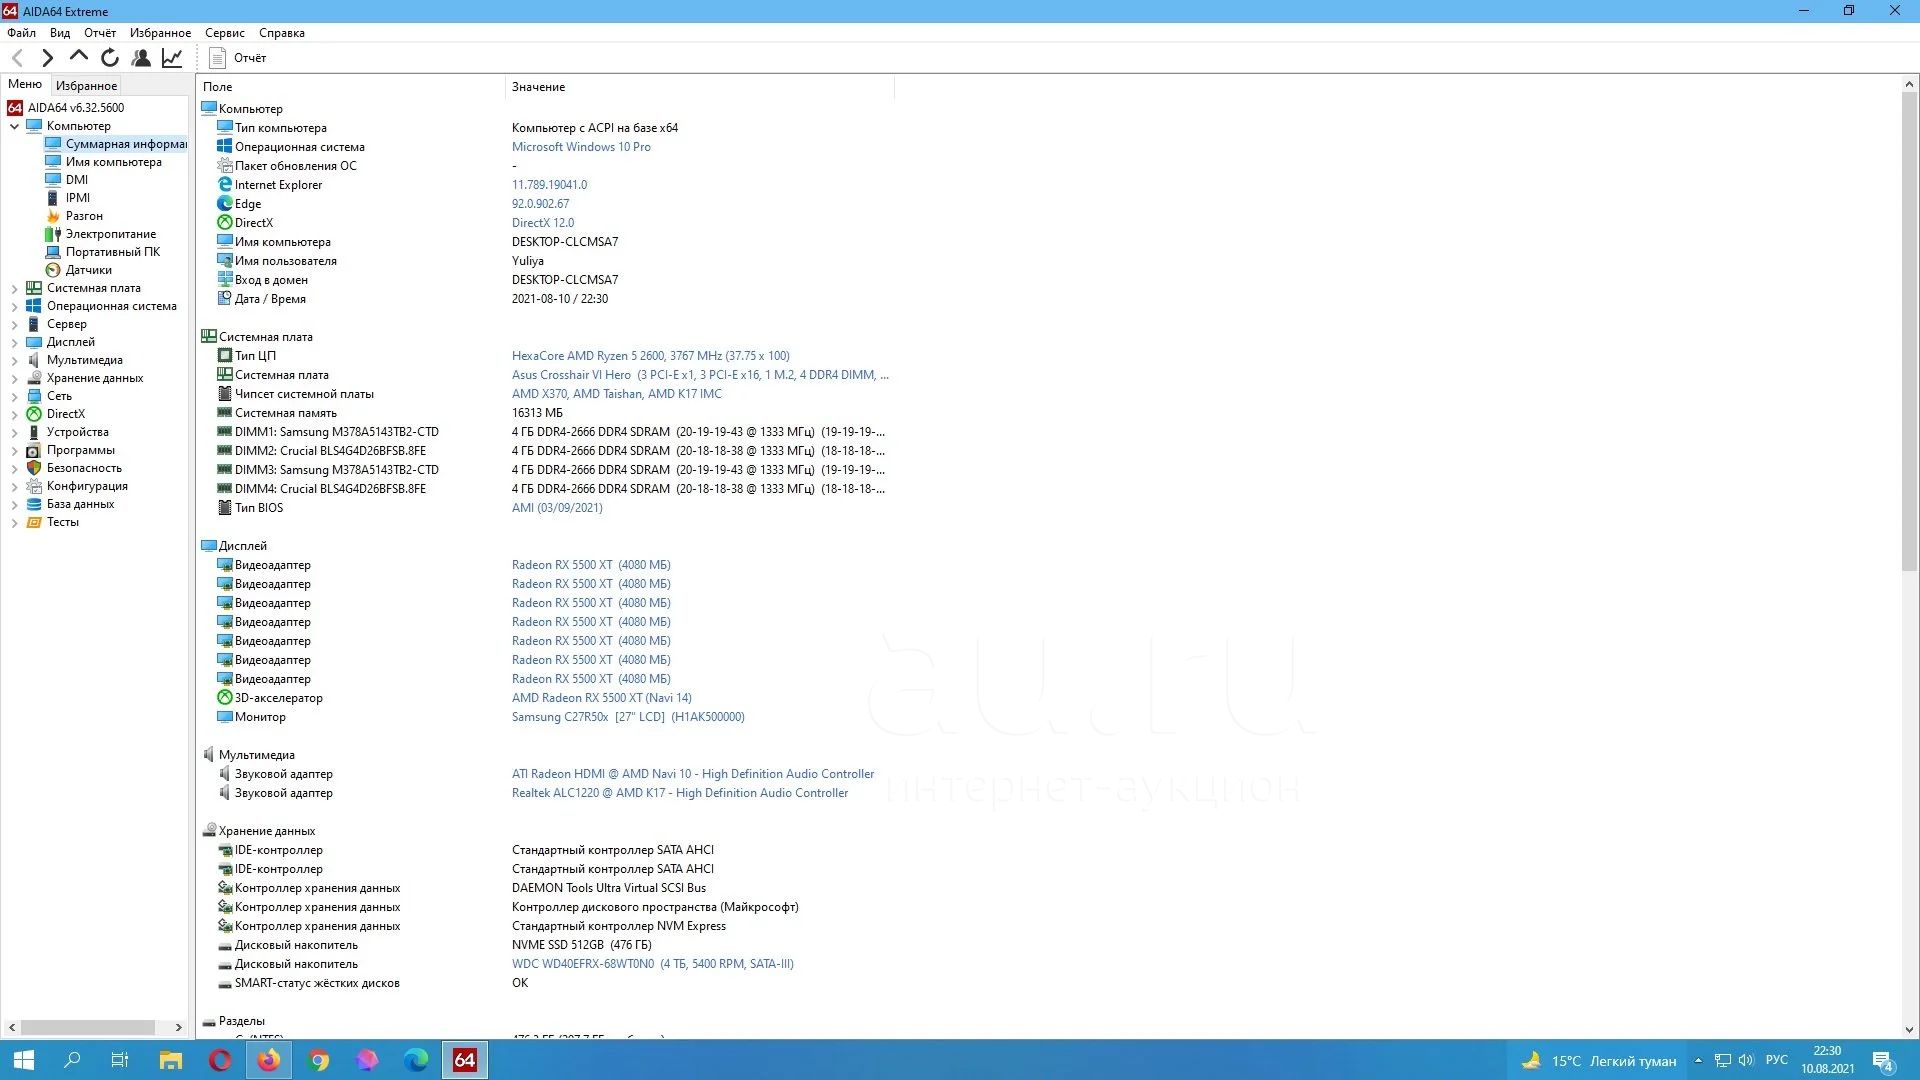This screenshot has width=1920, height=1080.
Task: Expand the Хранение данных tree node
Action: tap(14, 378)
